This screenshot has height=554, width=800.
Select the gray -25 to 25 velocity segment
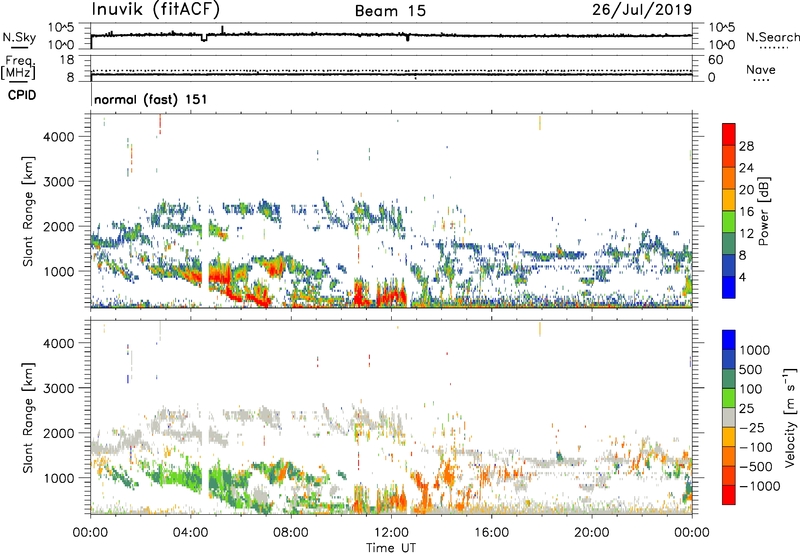click(x=729, y=417)
